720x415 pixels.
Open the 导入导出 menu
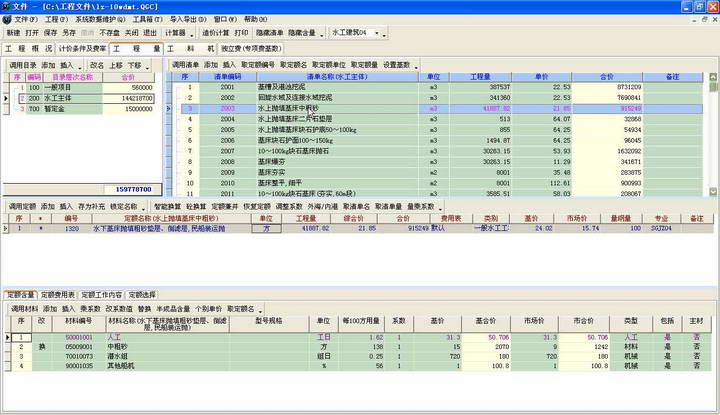coord(188,19)
